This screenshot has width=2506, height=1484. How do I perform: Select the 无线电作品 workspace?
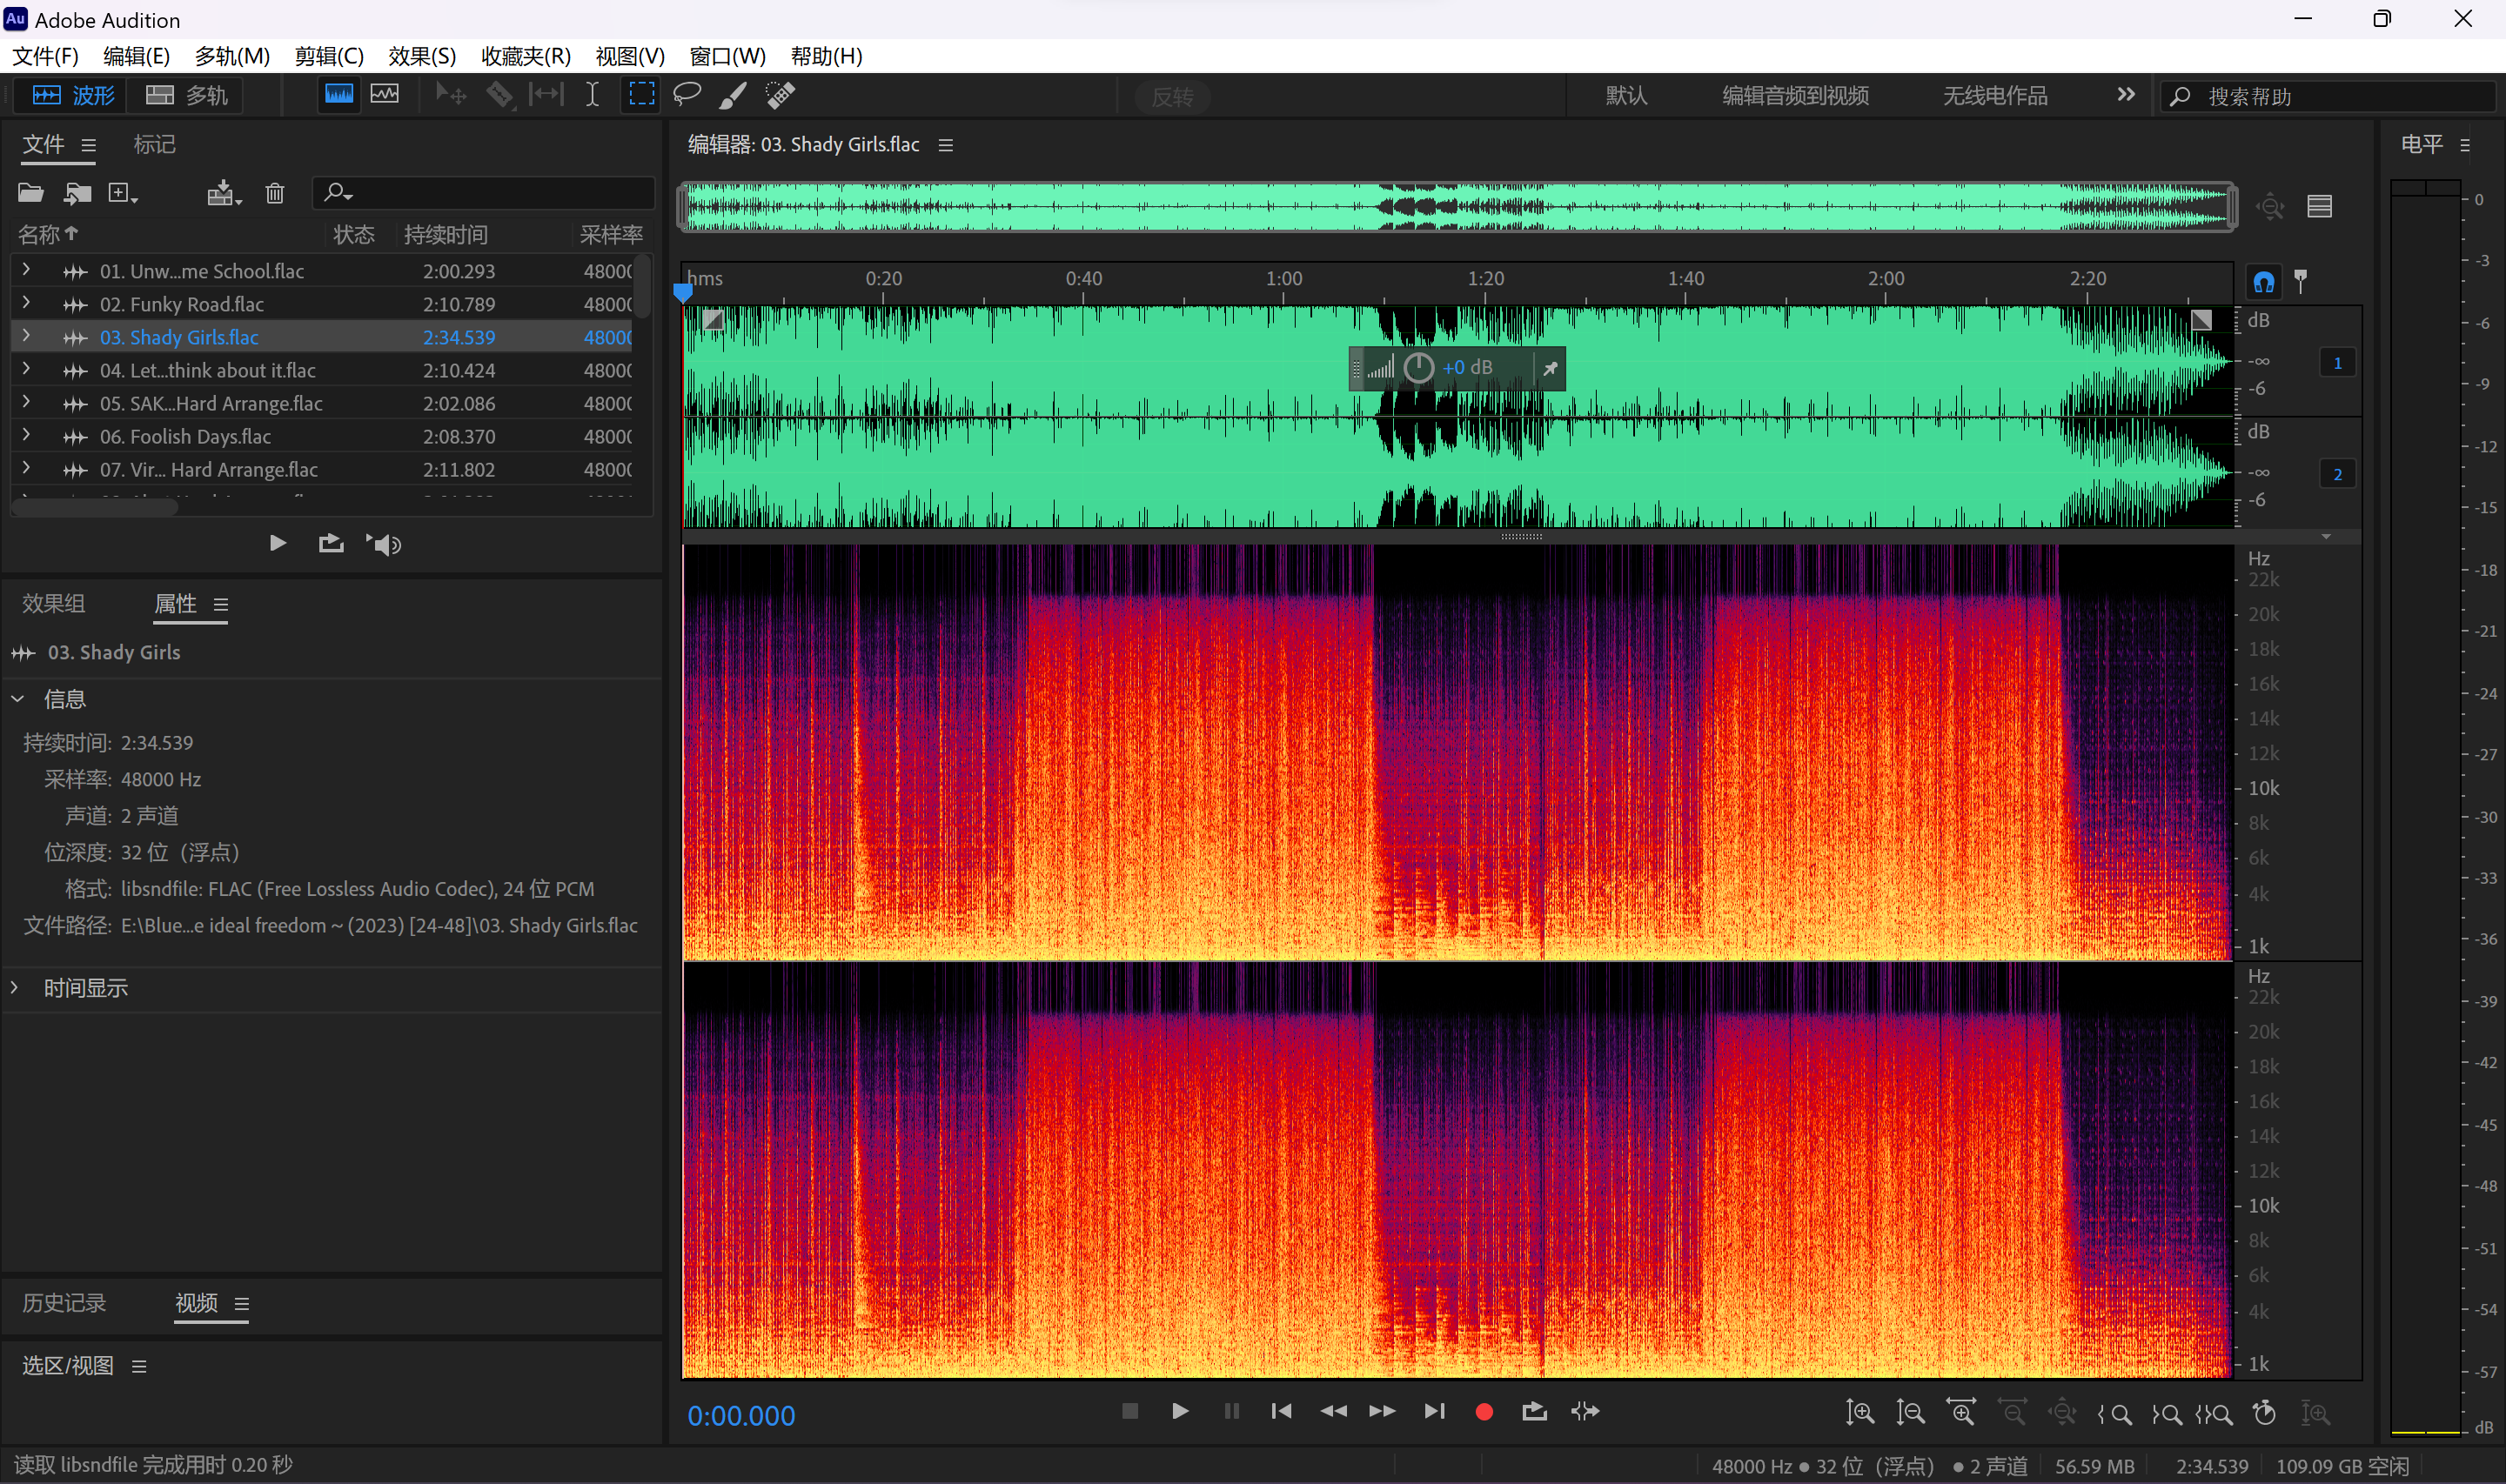click(1994, 96)
